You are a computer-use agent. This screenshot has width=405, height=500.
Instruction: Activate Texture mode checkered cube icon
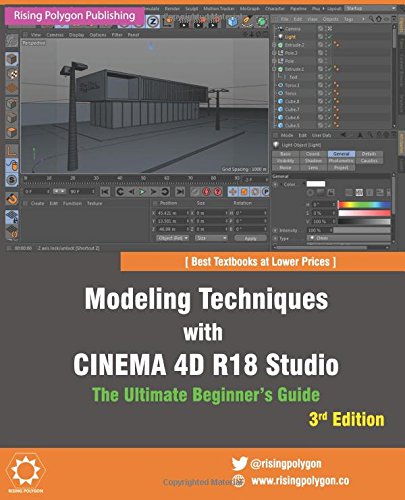coord(12,74)
